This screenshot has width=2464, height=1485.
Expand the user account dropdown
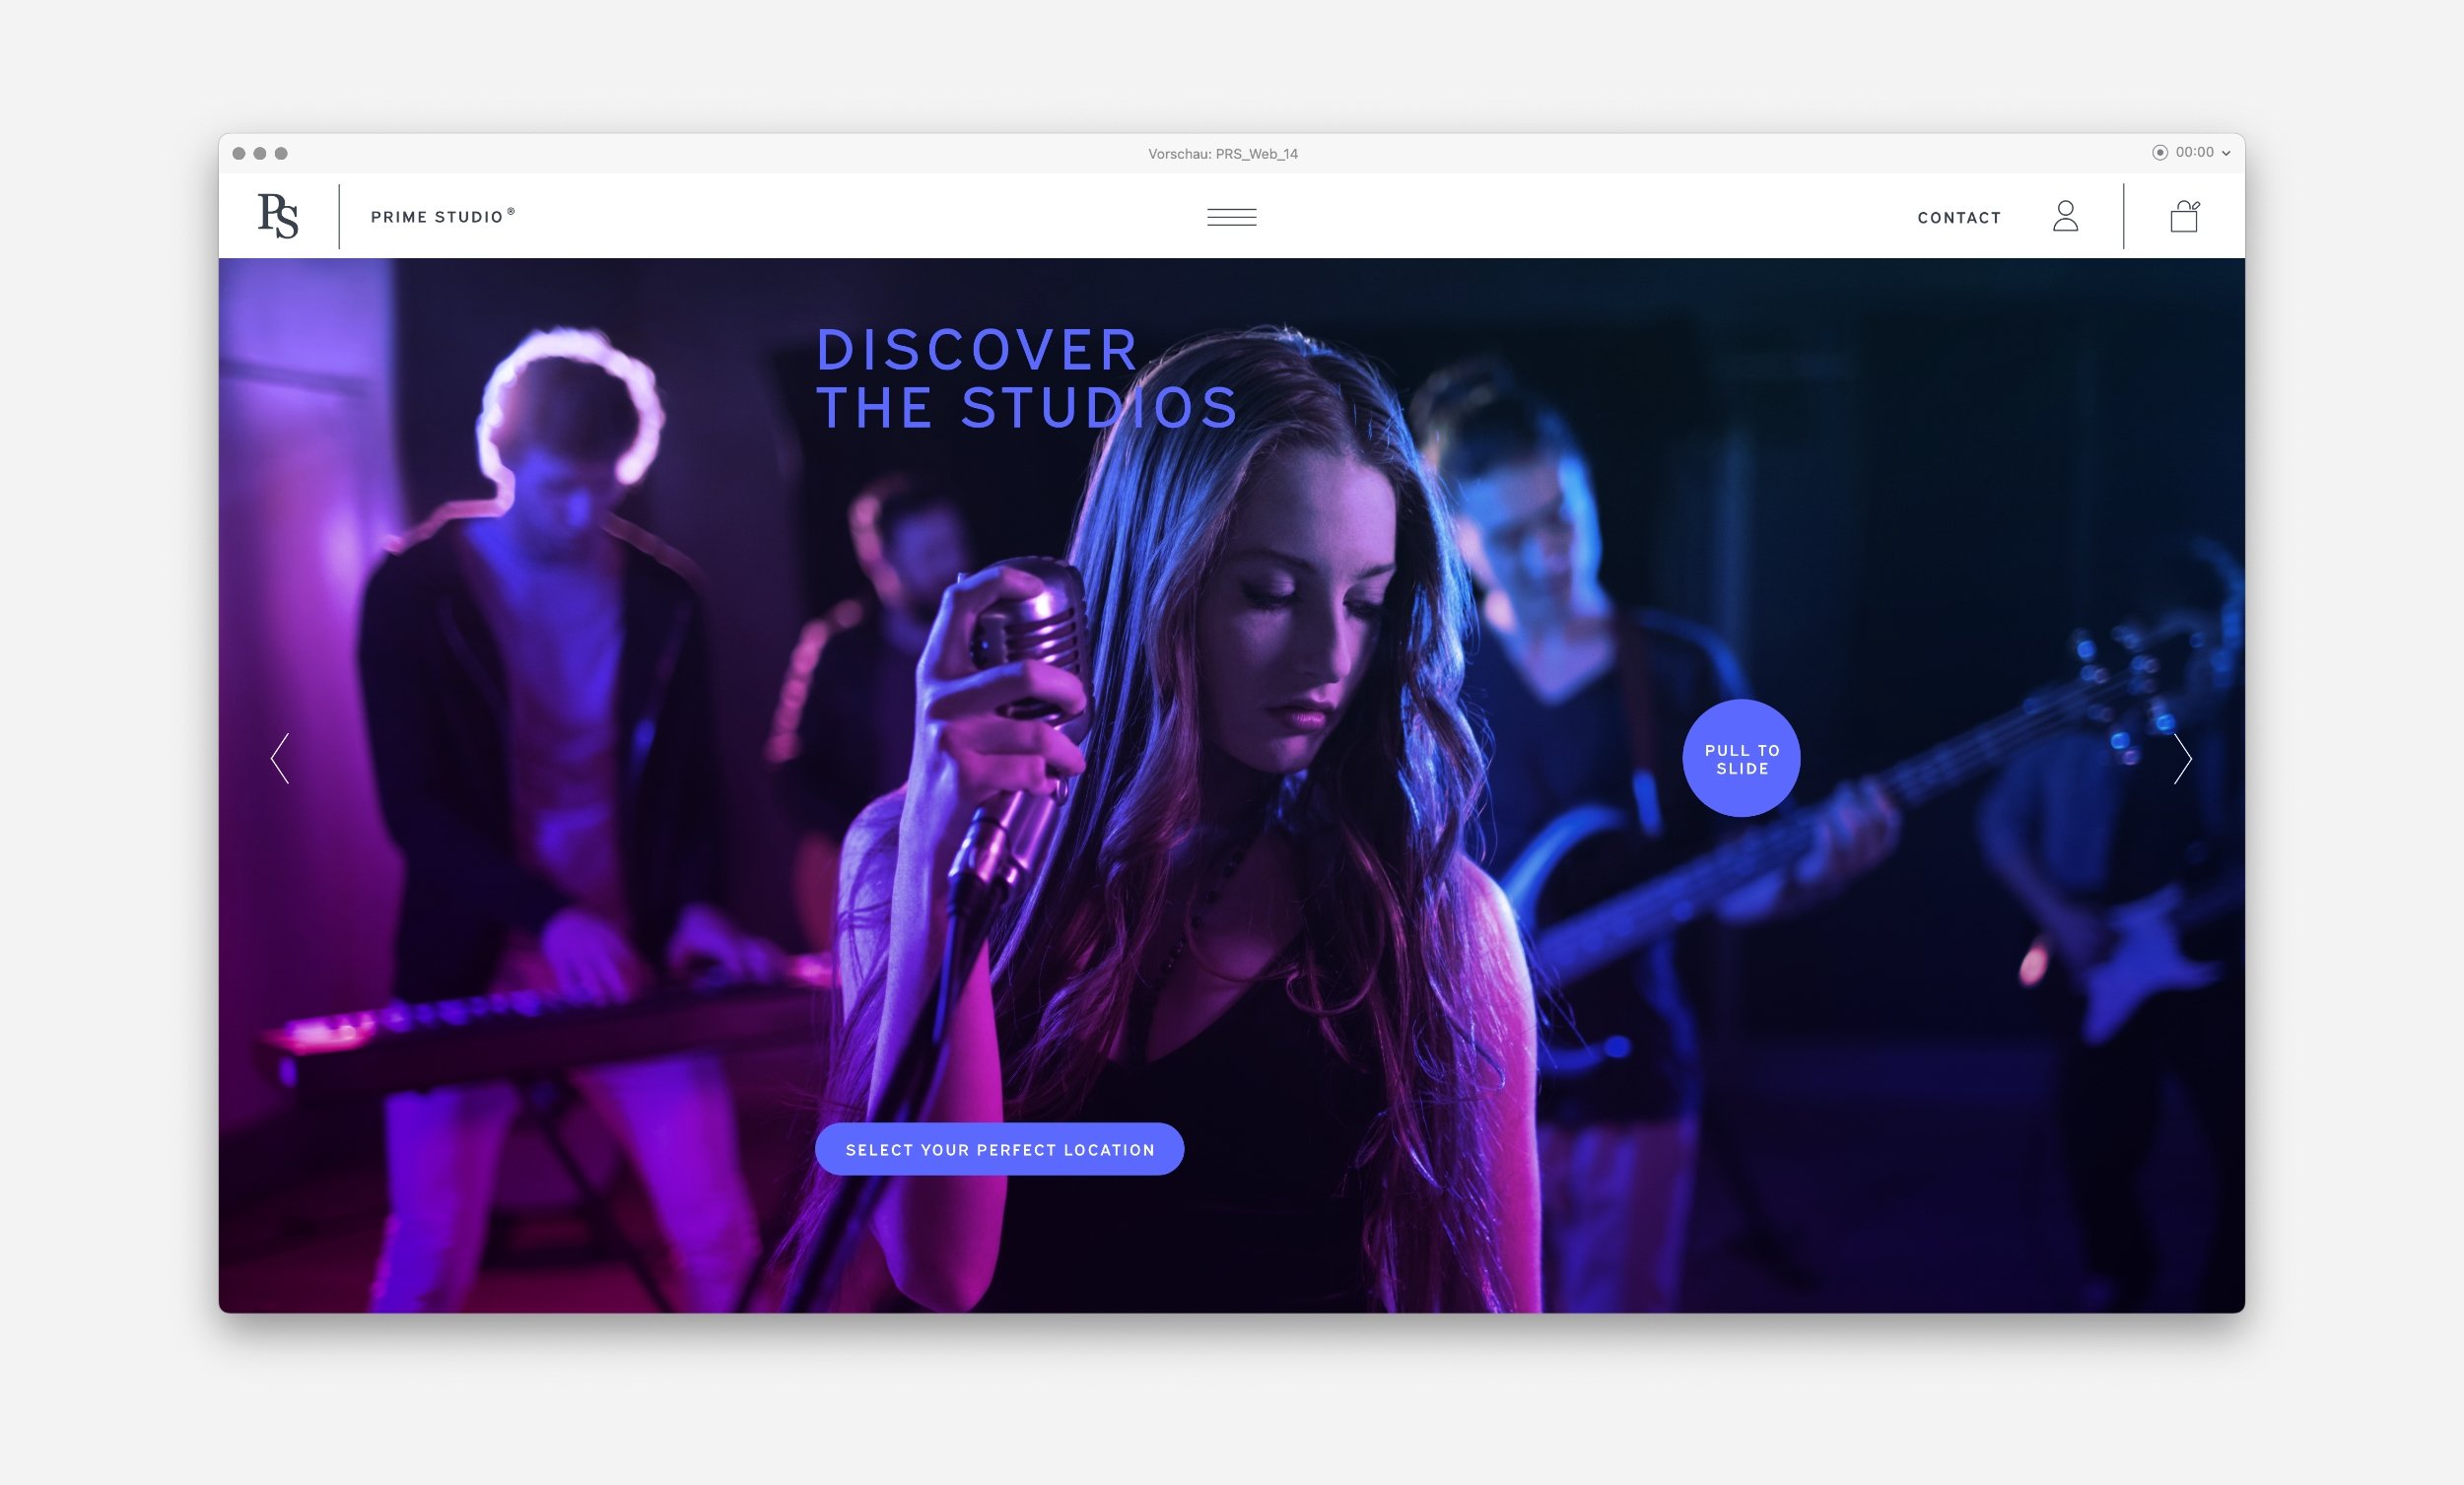(2068, 217)
